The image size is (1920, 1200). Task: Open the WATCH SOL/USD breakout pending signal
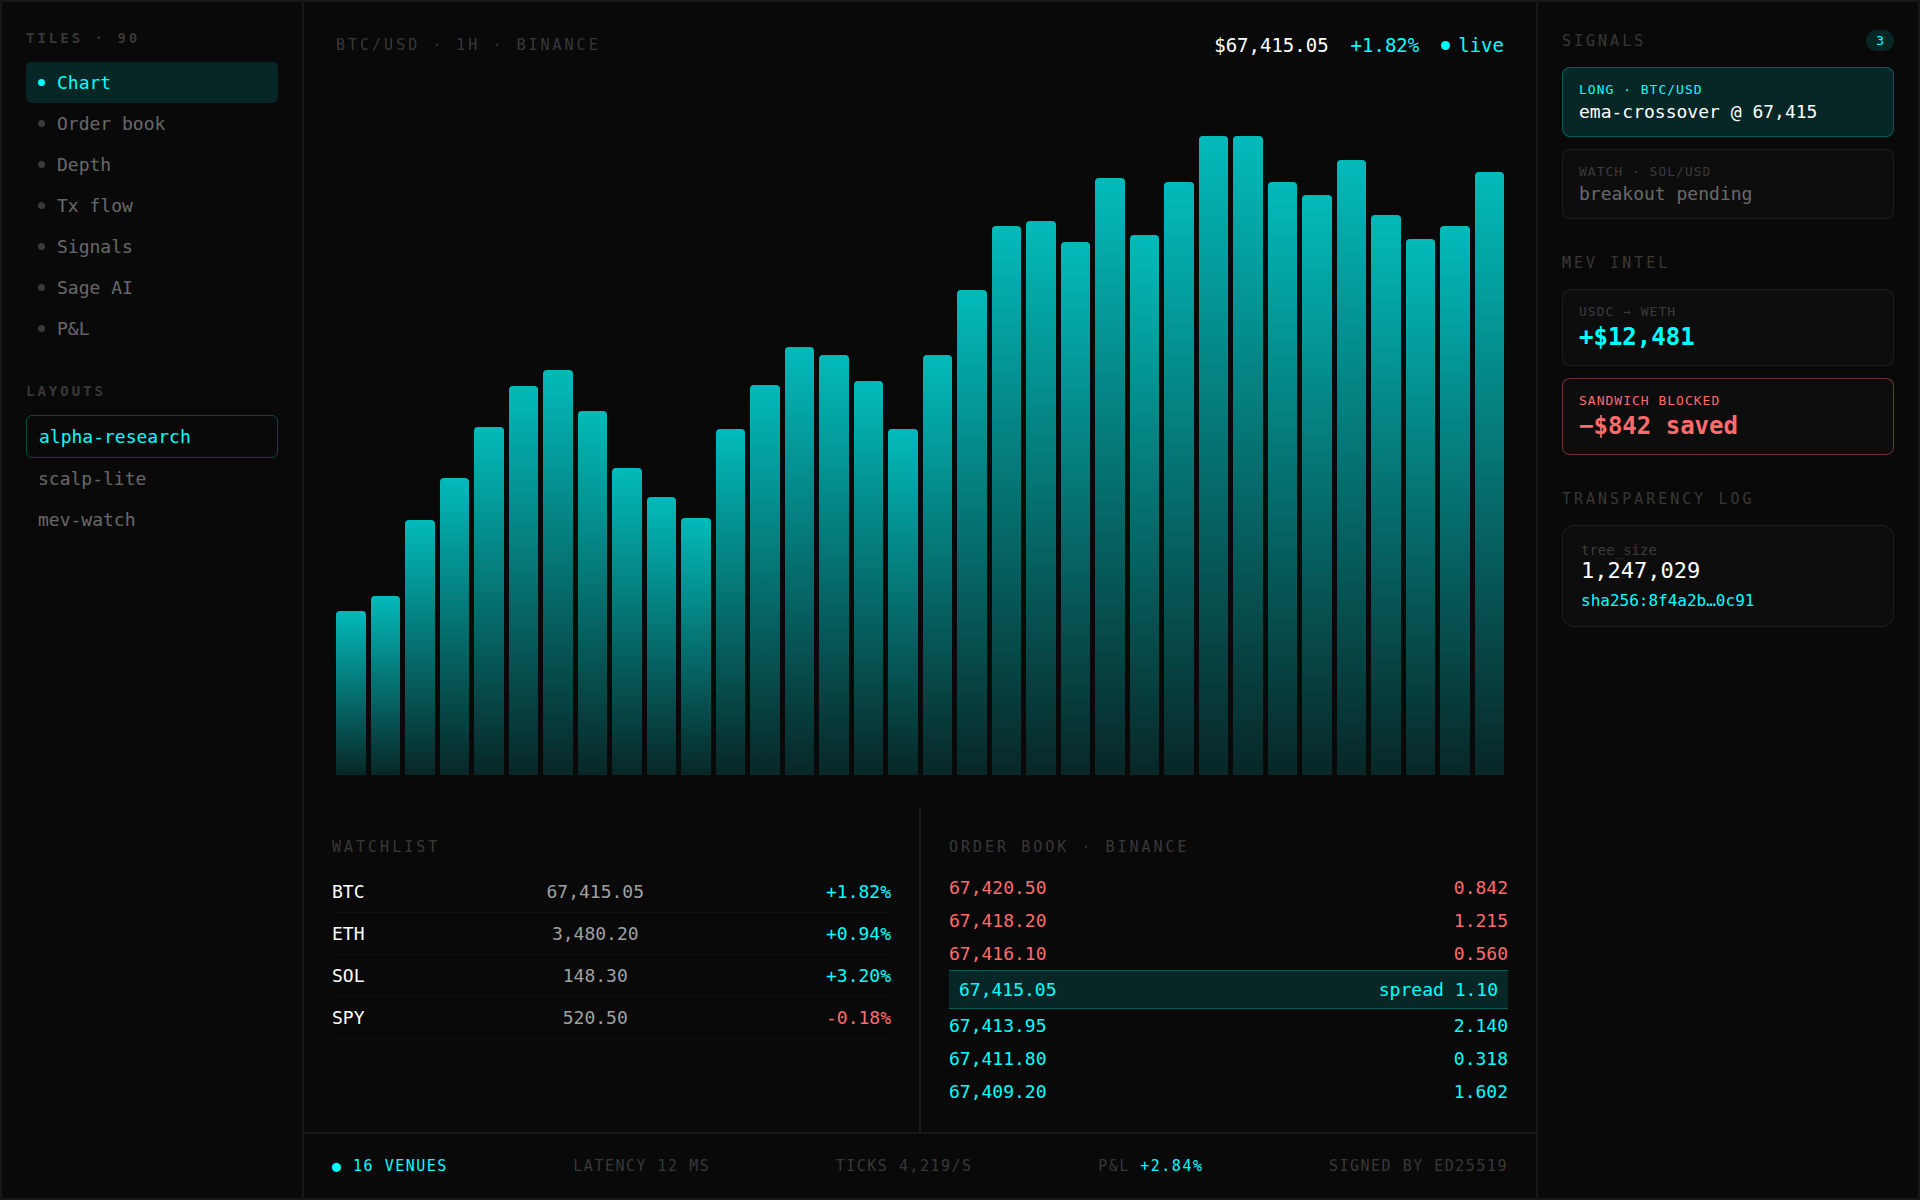pyautogui.click(x=1727, y=184)
